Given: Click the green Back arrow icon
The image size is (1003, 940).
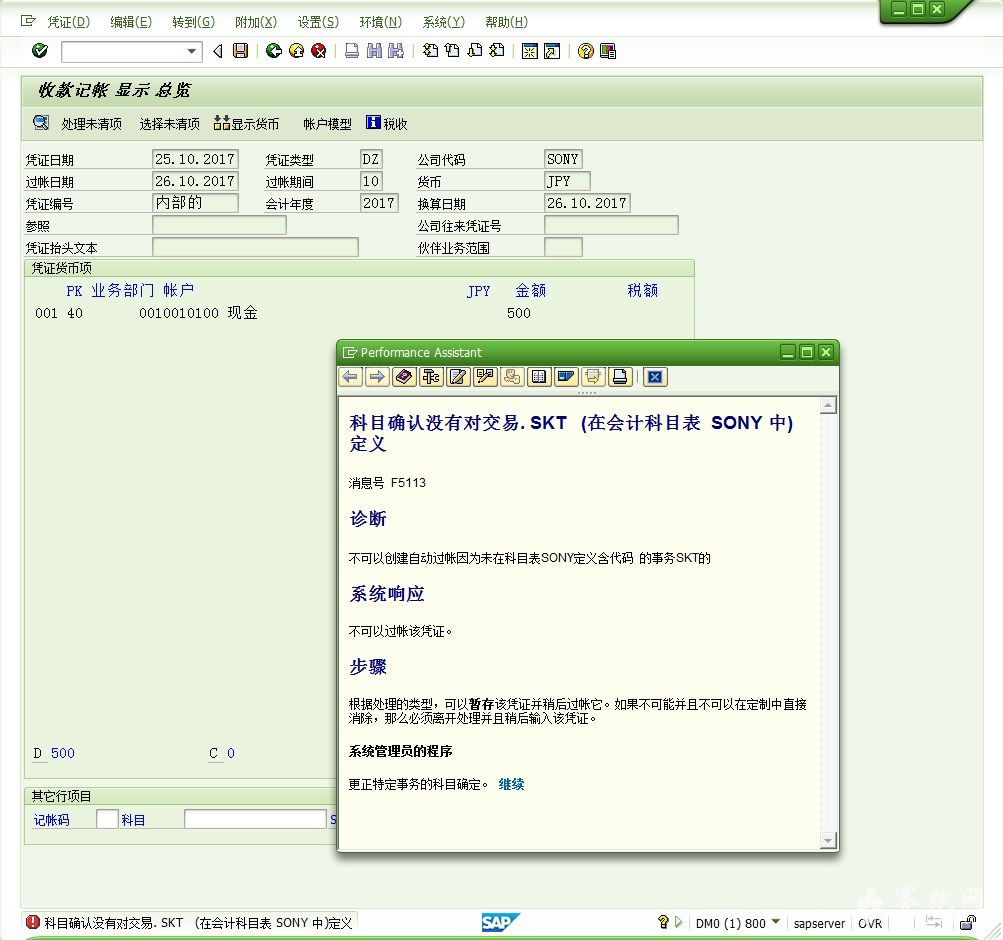Looking at the screenshot, I should click(x=274, y=51).
